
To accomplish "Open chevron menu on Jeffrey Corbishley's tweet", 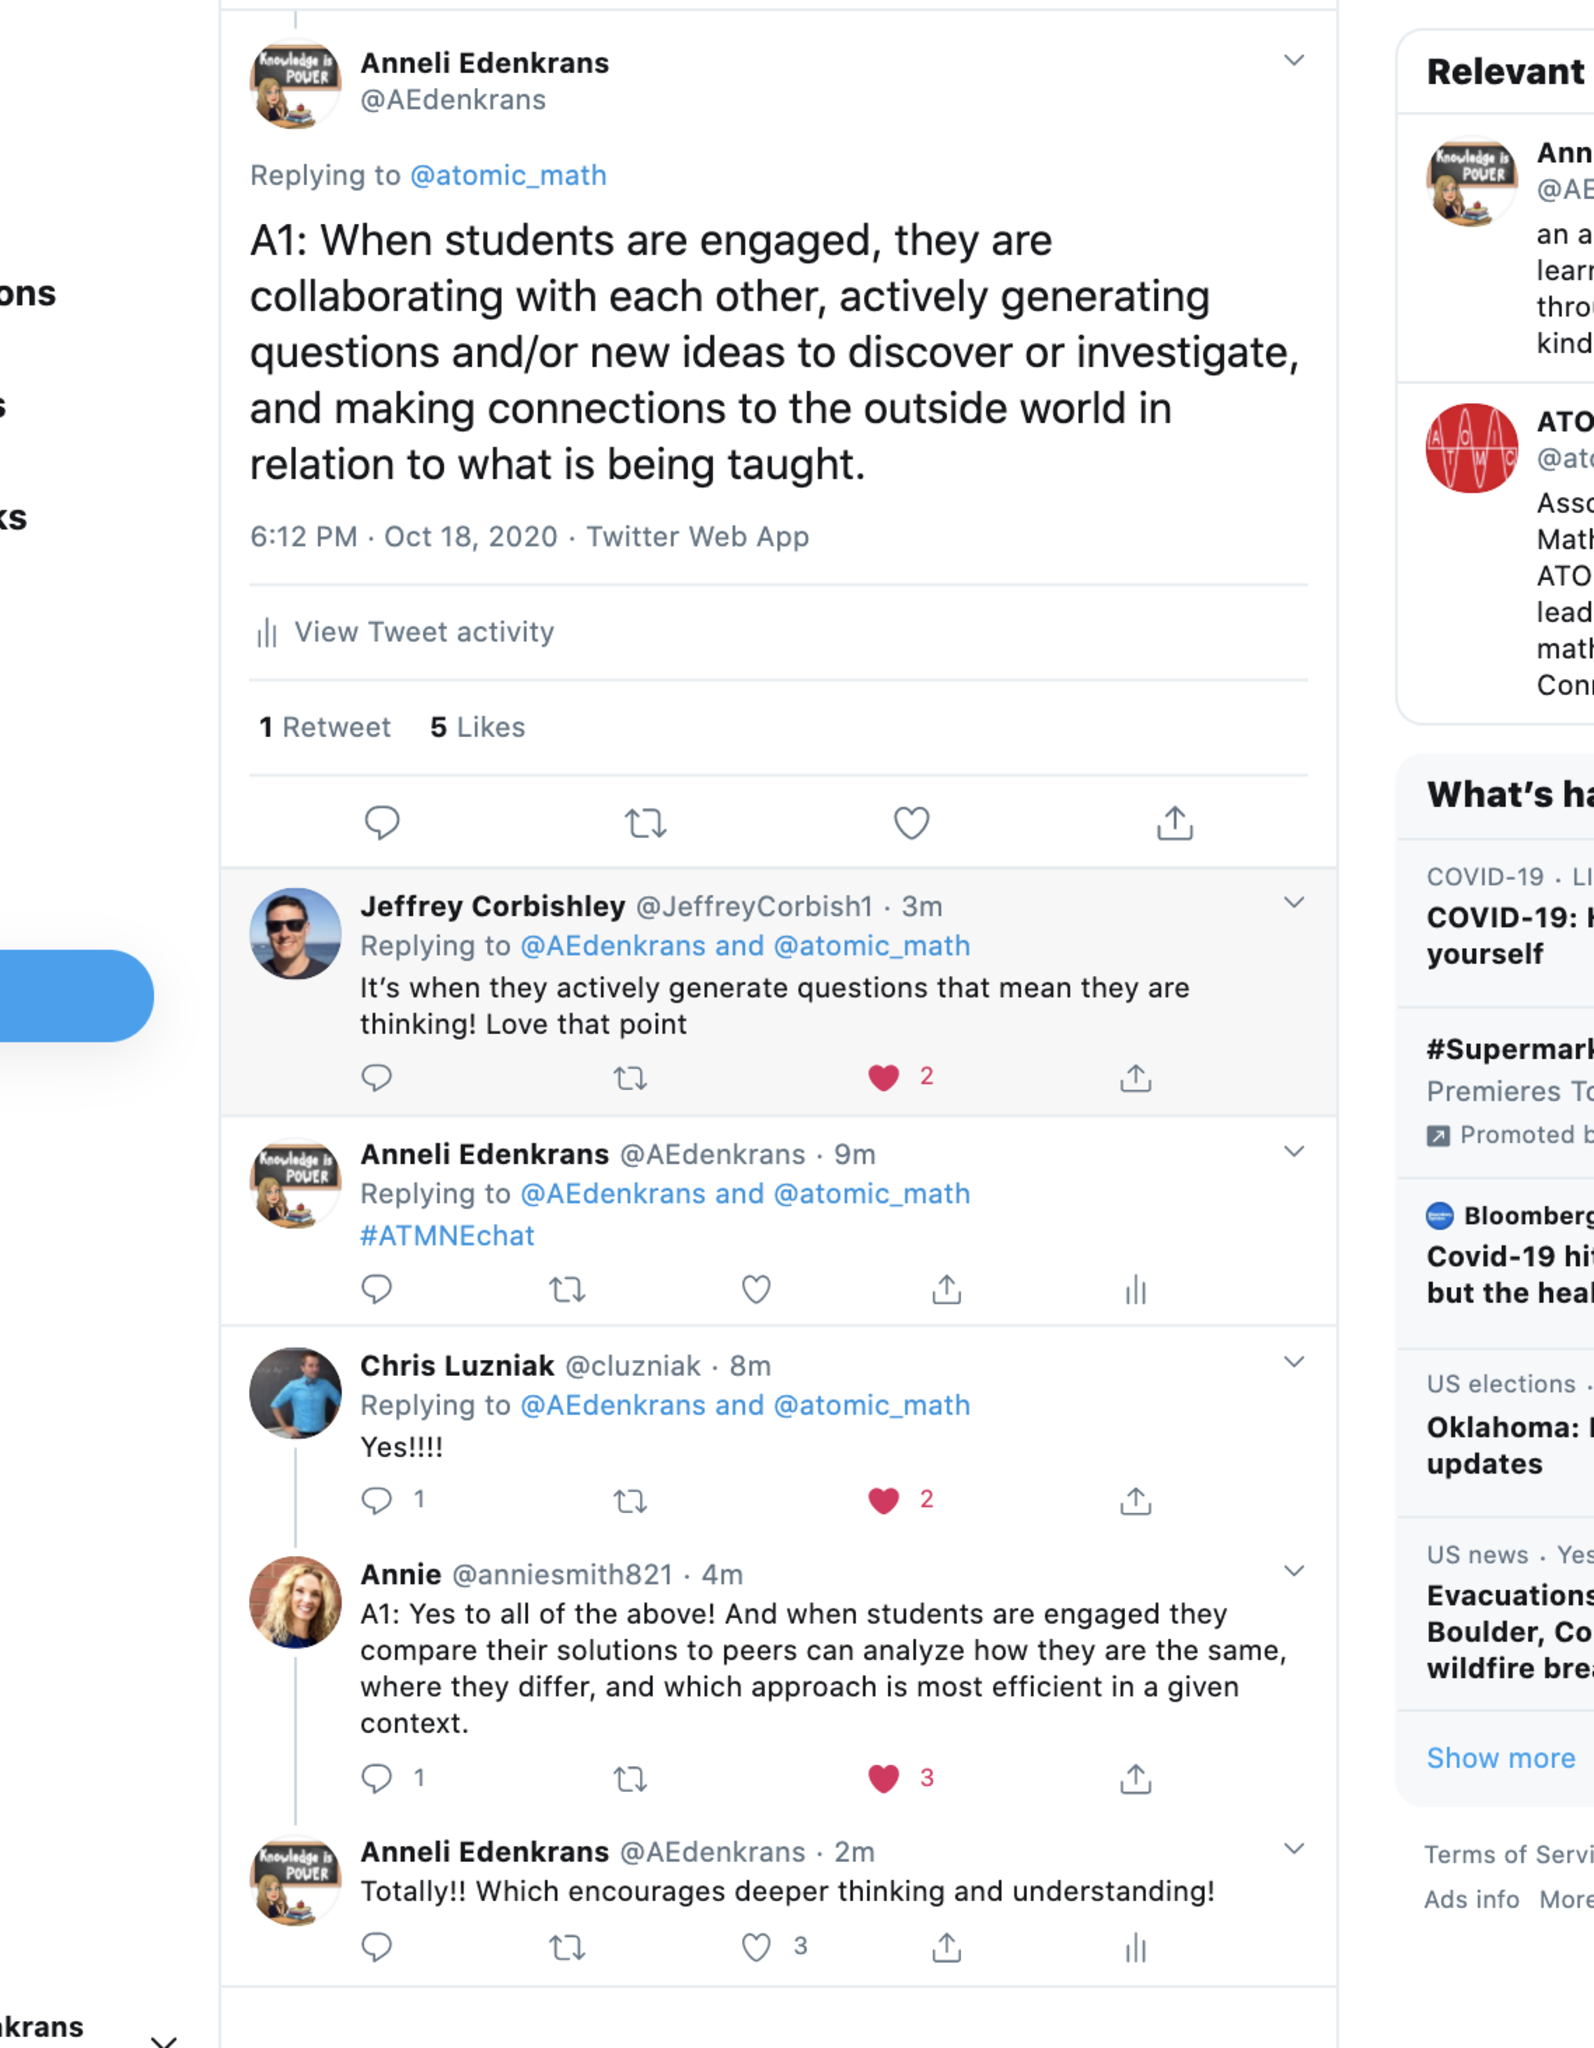I will (x=1293, y=903).
